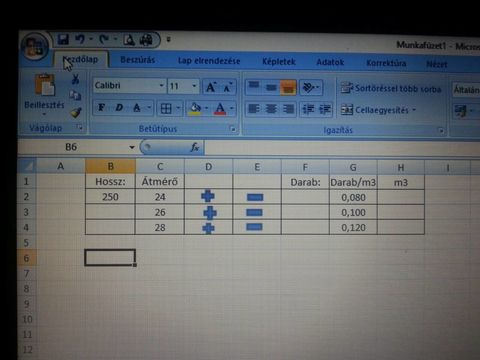Click the plus shape in row 2

pyautogui.click(x=208, y=196)
